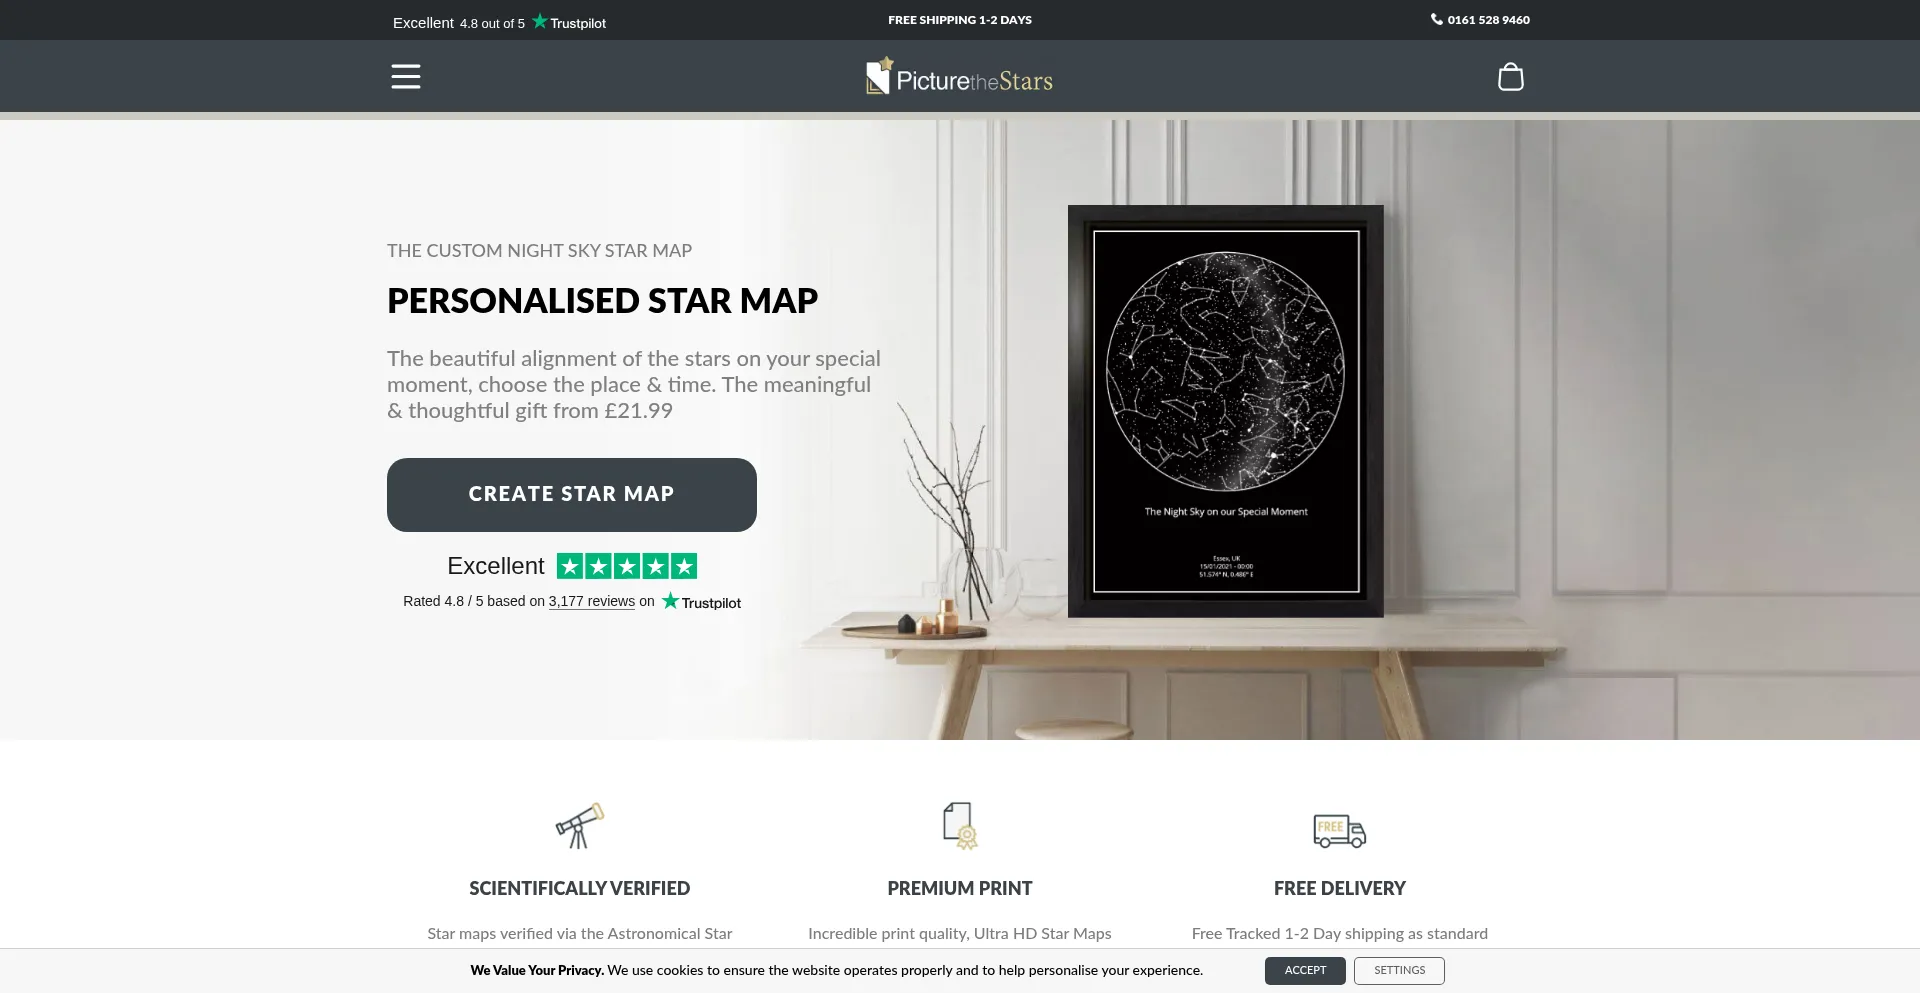The image size is (1920, 993).
Task: Click the Free Shipping 1-2 Days banner text
Action: pyautogui.click(x=960, y=20)
